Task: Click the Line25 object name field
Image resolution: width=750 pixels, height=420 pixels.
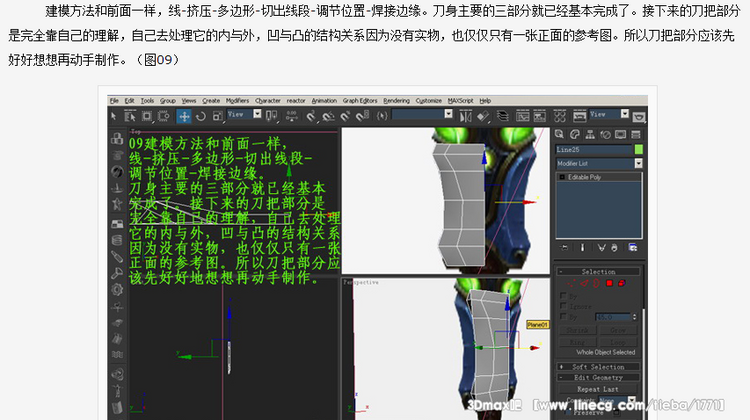Action: tap(594, 150)
